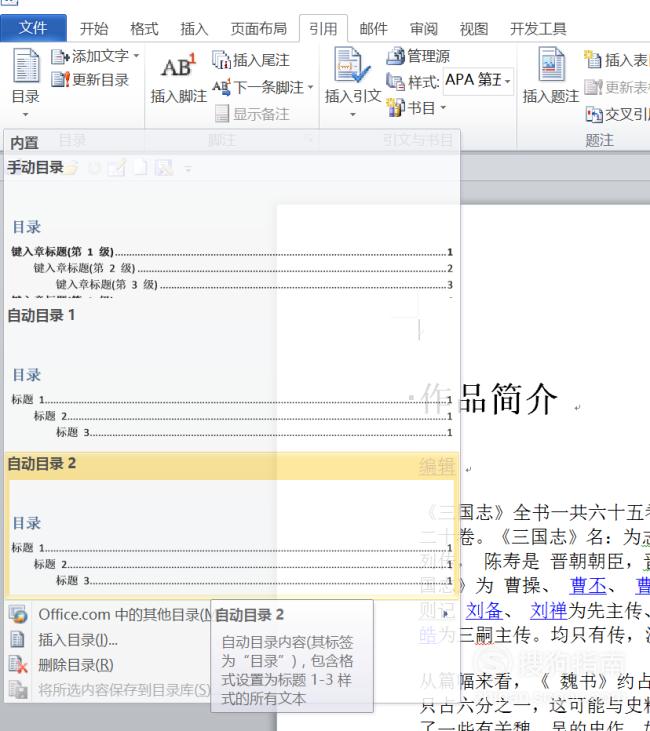Click the 保存到目录库 icon

[x=18, y=689]
